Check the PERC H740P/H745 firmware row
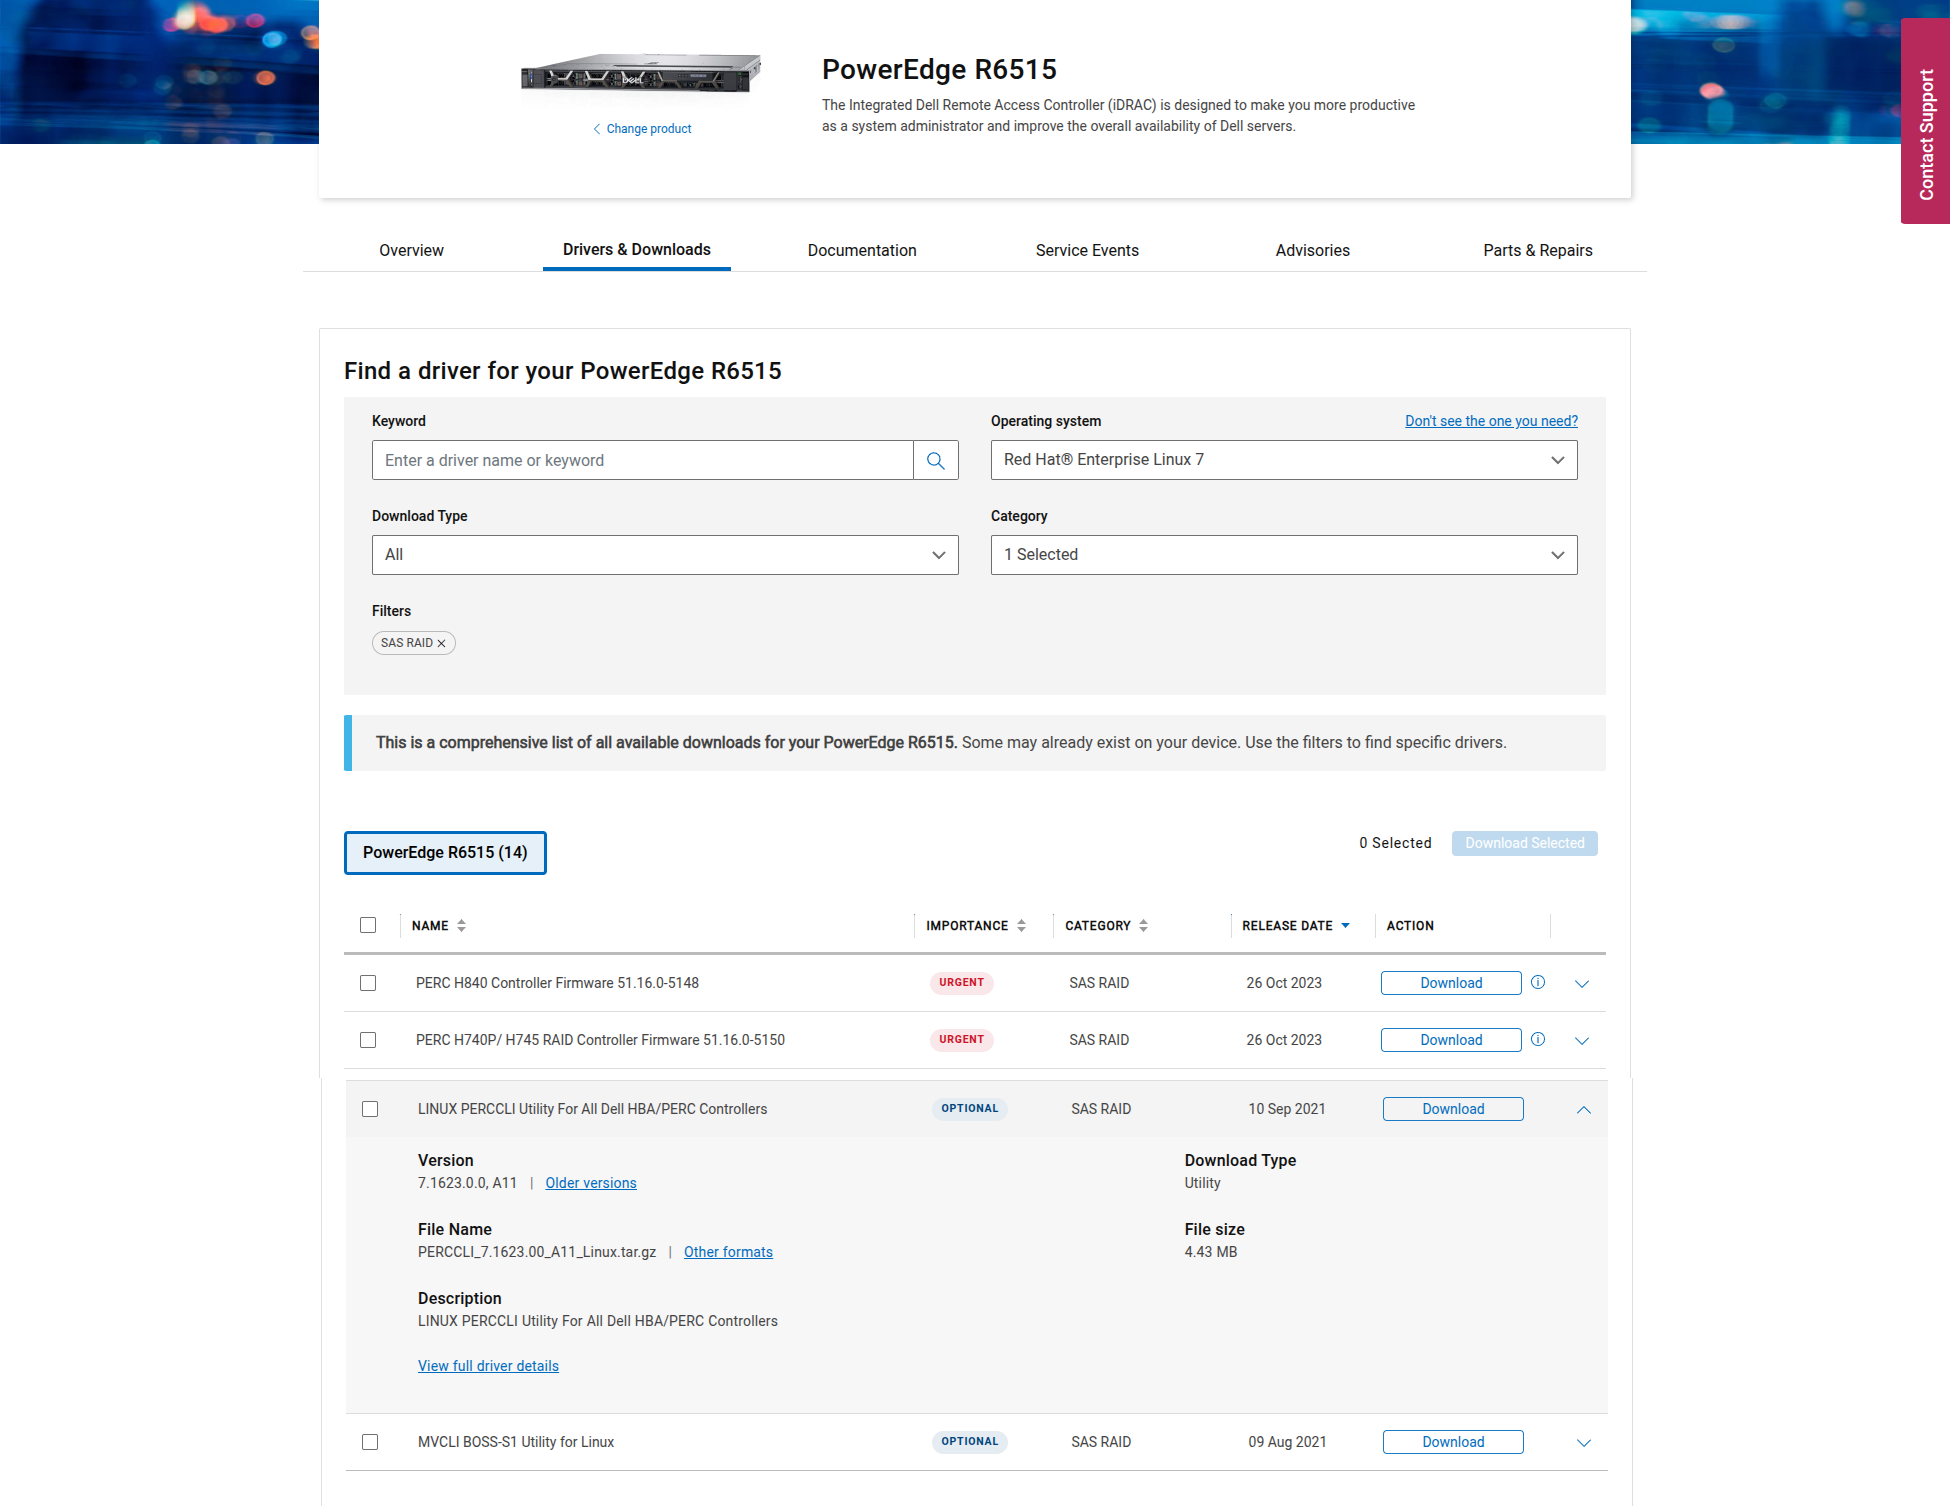Viewport: 1950px width, 1506px height. click(368, 1040)
